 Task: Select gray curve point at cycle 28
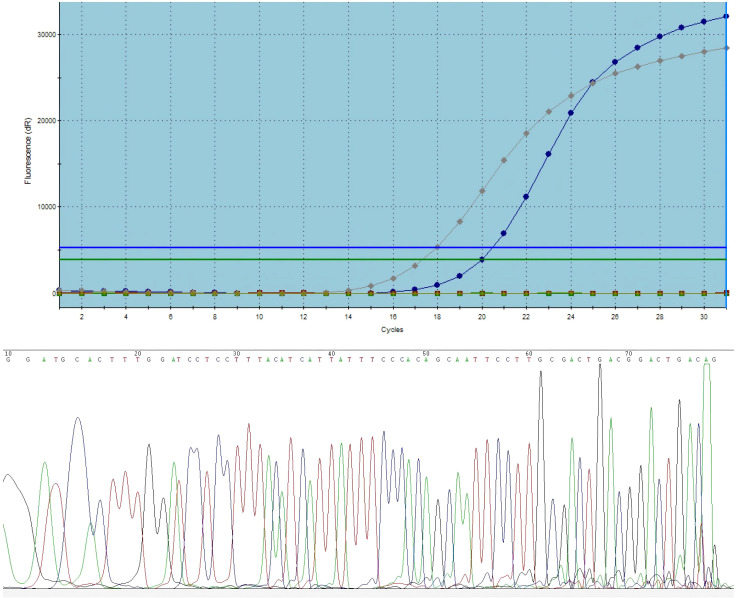(659, 61)
